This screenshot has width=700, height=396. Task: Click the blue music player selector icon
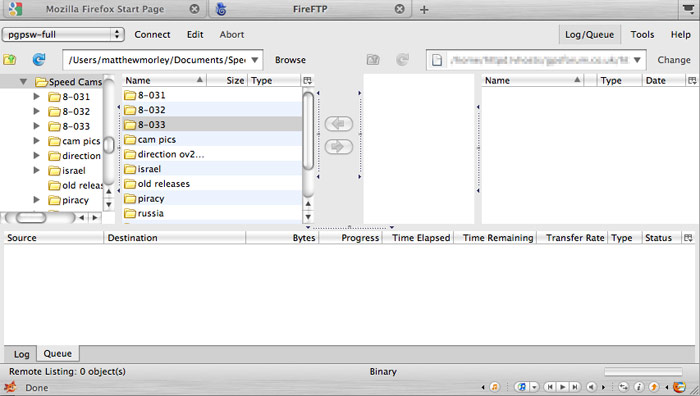pos(521,387)
